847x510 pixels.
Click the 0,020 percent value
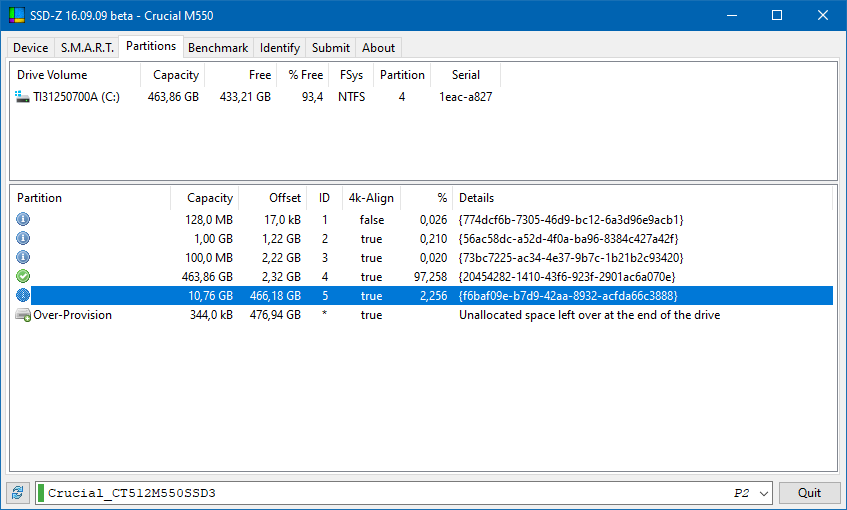point(433,258)
